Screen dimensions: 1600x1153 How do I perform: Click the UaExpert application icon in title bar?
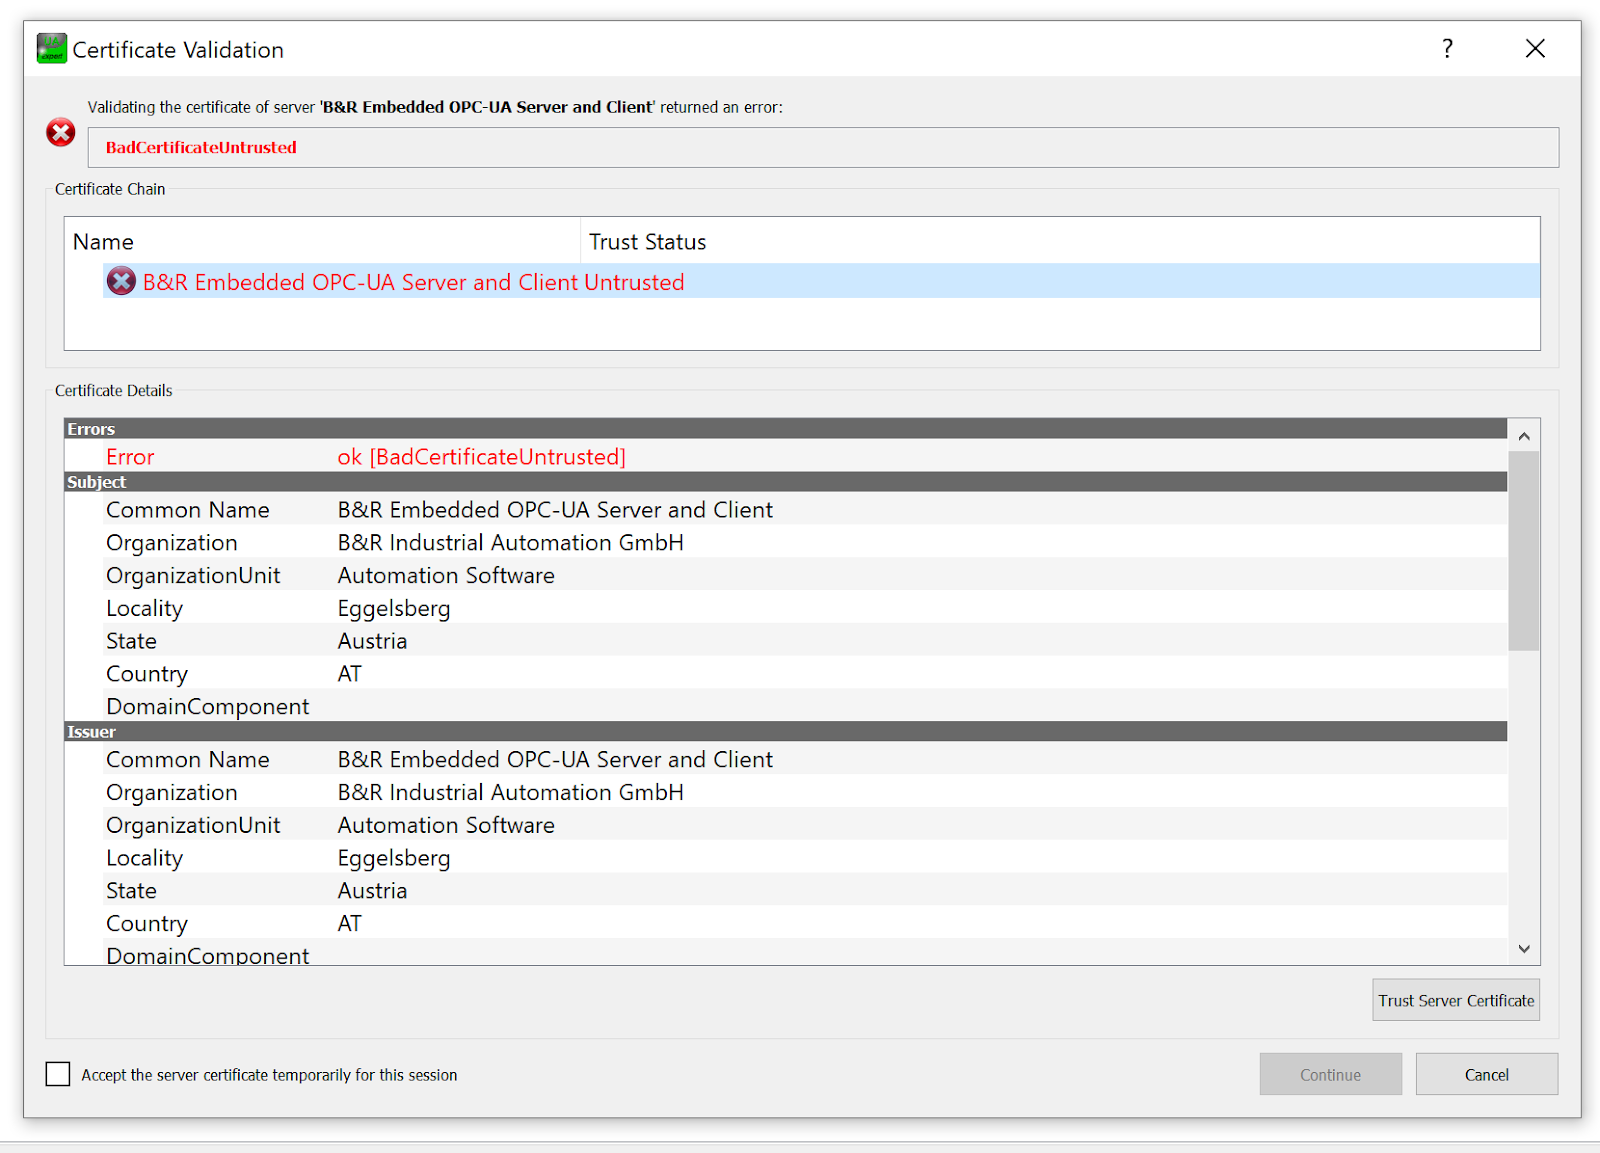51,49
